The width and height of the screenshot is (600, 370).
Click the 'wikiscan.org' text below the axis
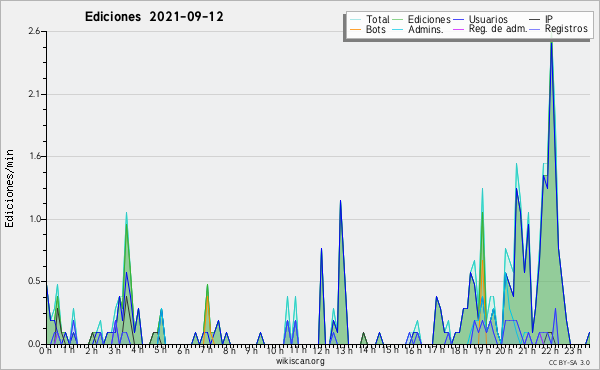300,361
